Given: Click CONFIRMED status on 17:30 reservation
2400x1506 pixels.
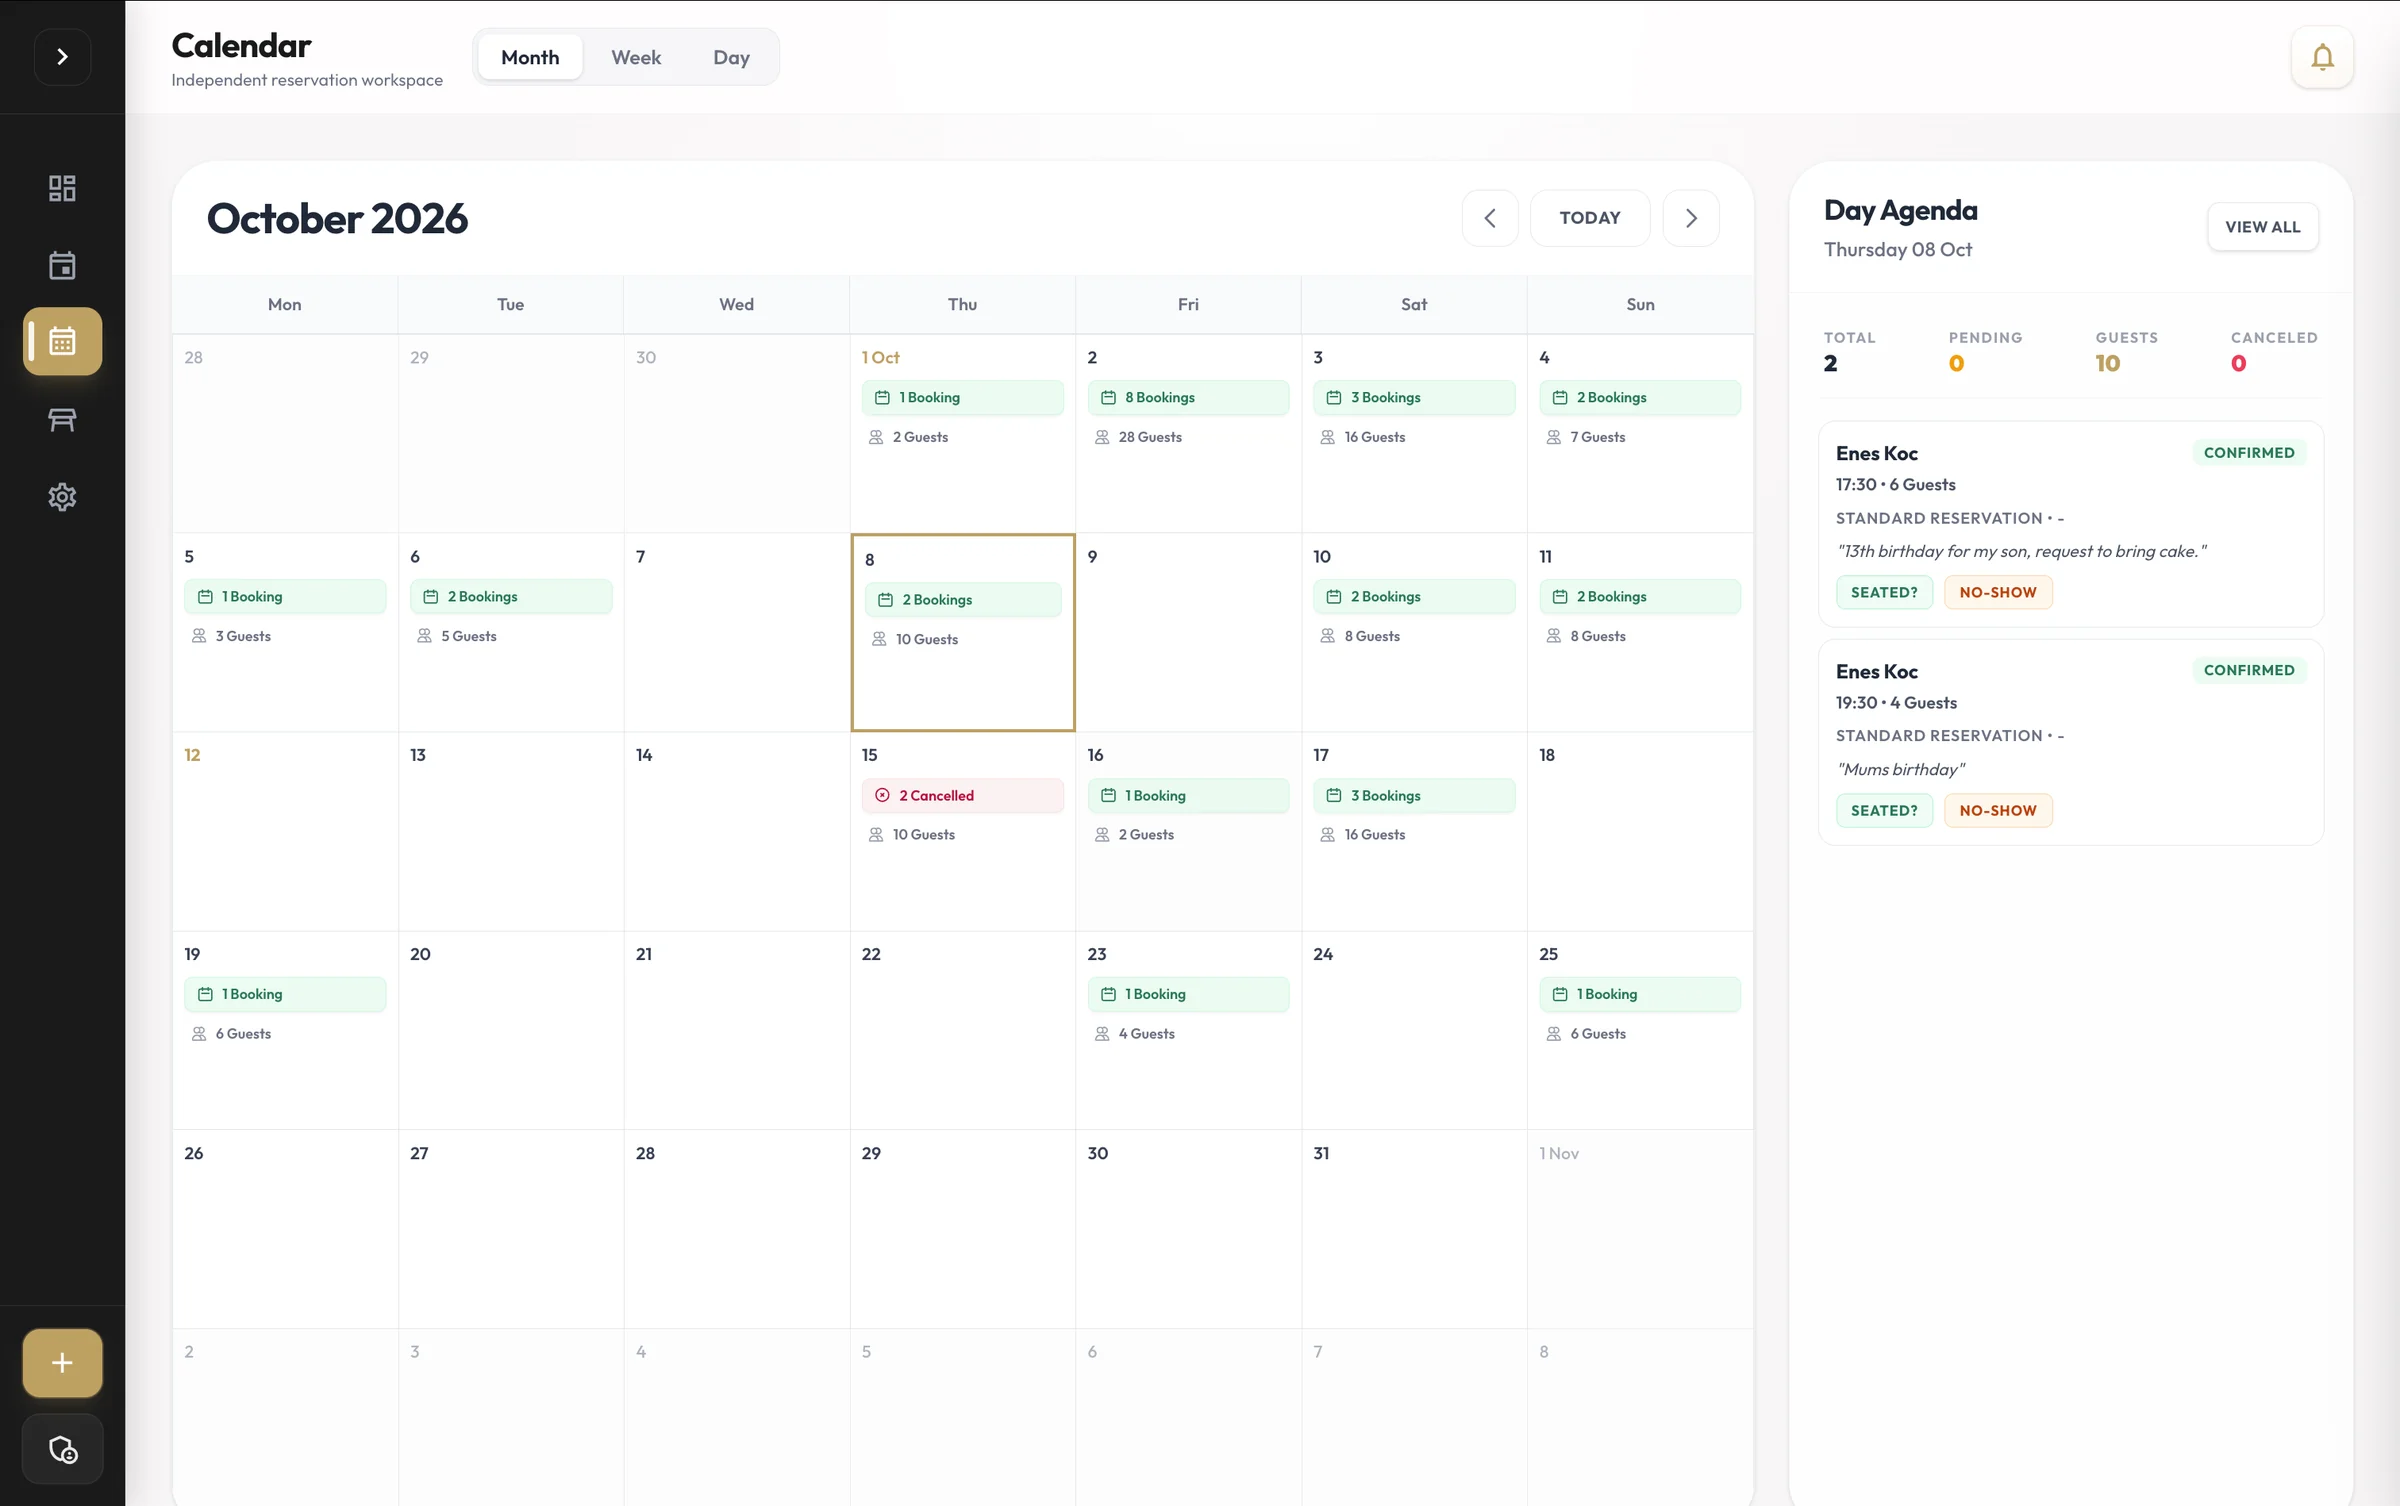Looking at the screenshot, I should [2249, 452].
